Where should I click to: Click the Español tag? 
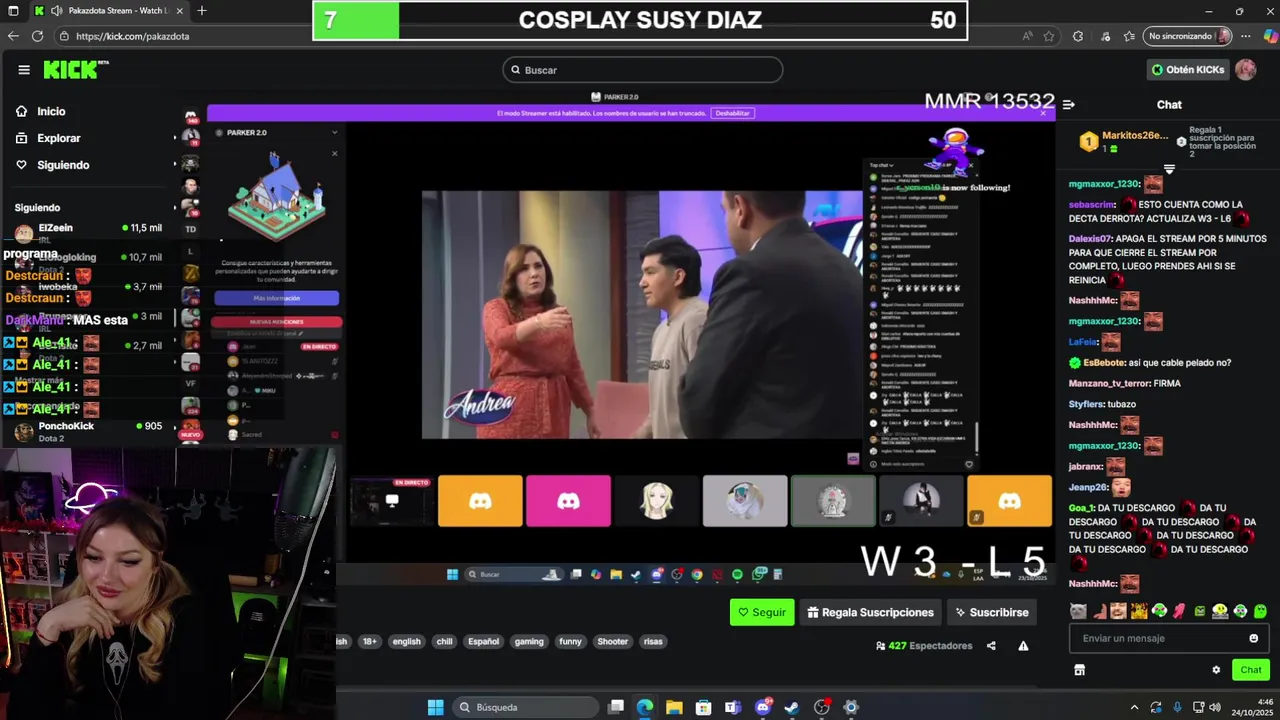(x=483, y=642)
